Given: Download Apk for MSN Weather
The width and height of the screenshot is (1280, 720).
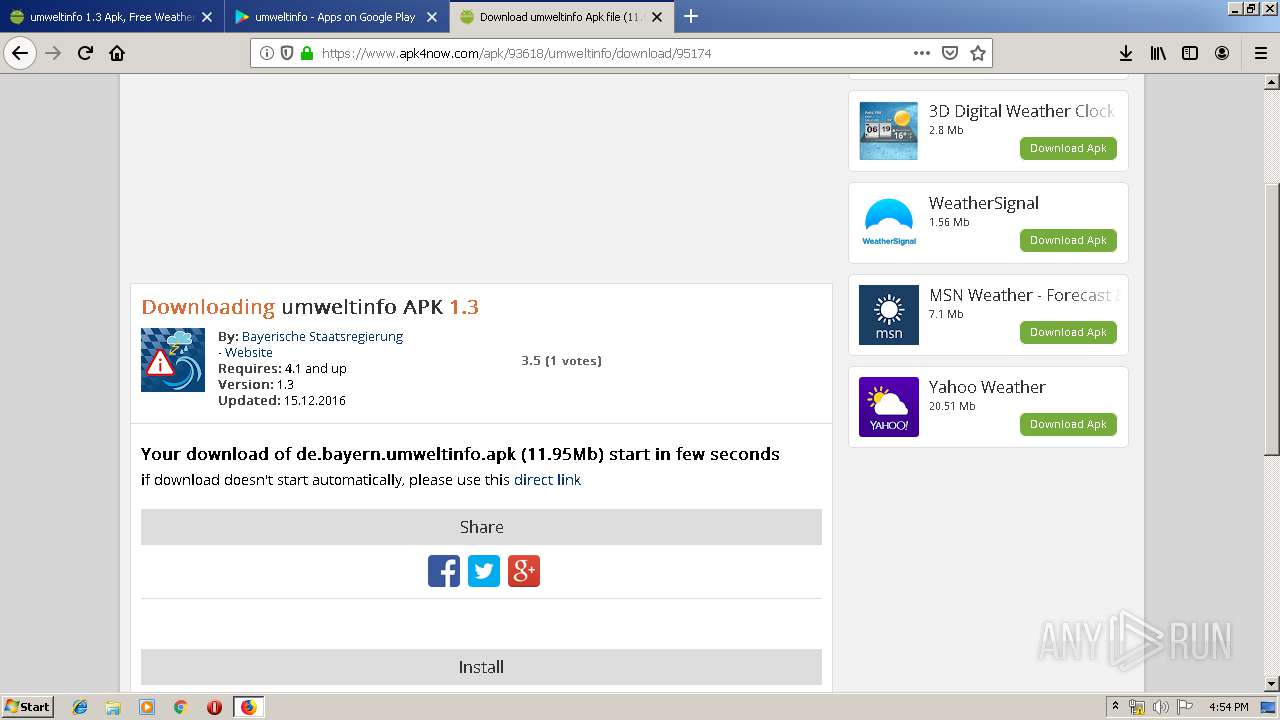Looking at the screenshot, I should (1068, 332).
